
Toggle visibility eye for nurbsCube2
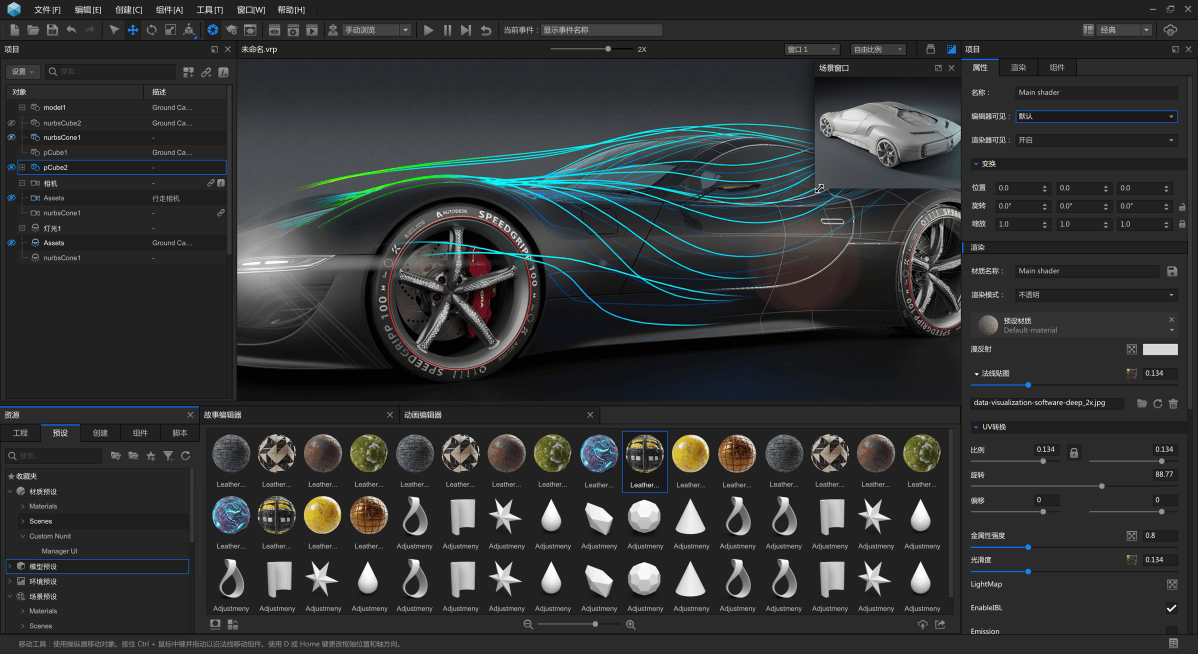pyautogui.click(x=11, y=123)
